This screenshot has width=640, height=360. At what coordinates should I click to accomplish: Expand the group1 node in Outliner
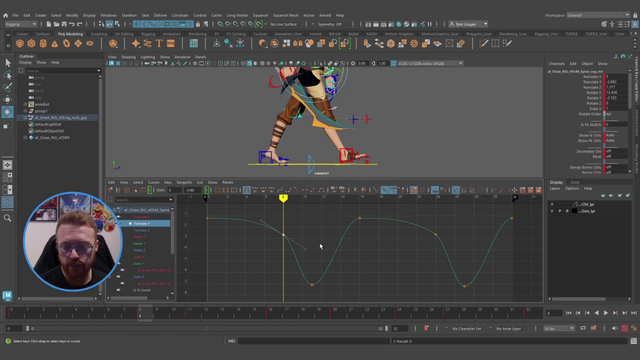coord(25,111)
